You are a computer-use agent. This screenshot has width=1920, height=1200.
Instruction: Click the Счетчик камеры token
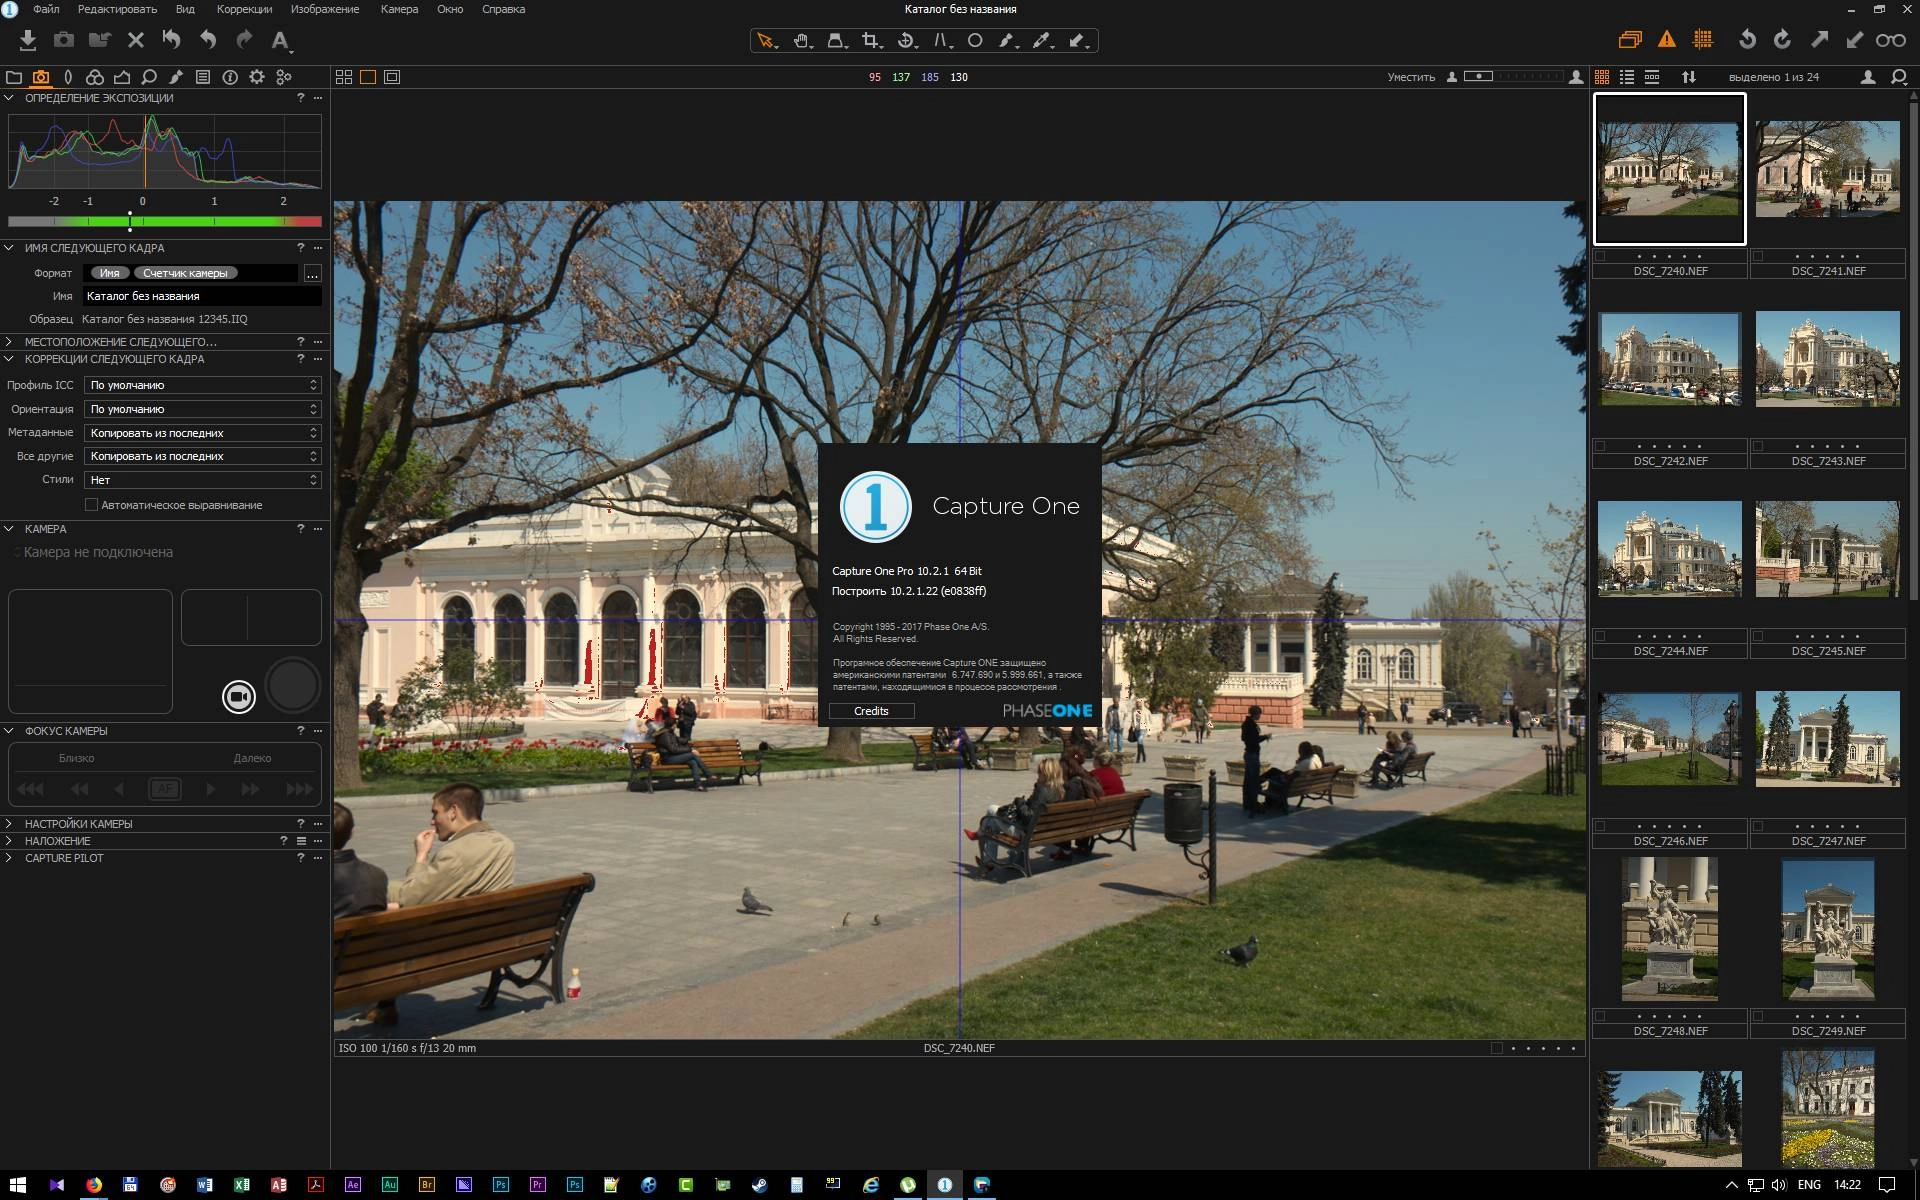pos(185,273)
